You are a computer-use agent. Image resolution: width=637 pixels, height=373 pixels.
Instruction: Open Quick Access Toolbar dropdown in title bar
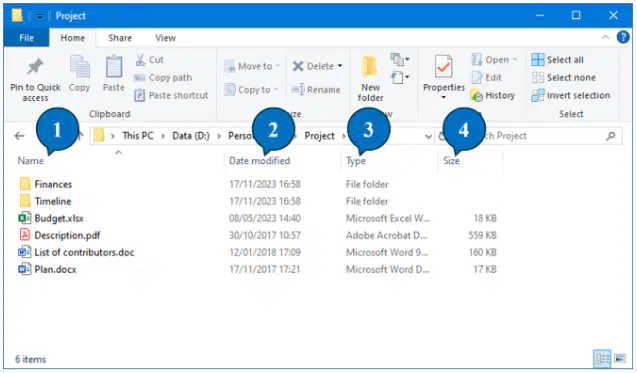click(39, 16)
